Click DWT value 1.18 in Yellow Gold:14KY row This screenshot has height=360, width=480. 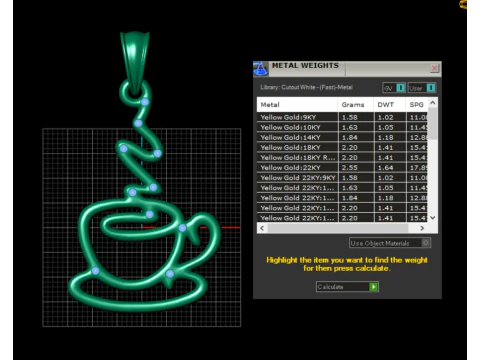pos(386,137)
